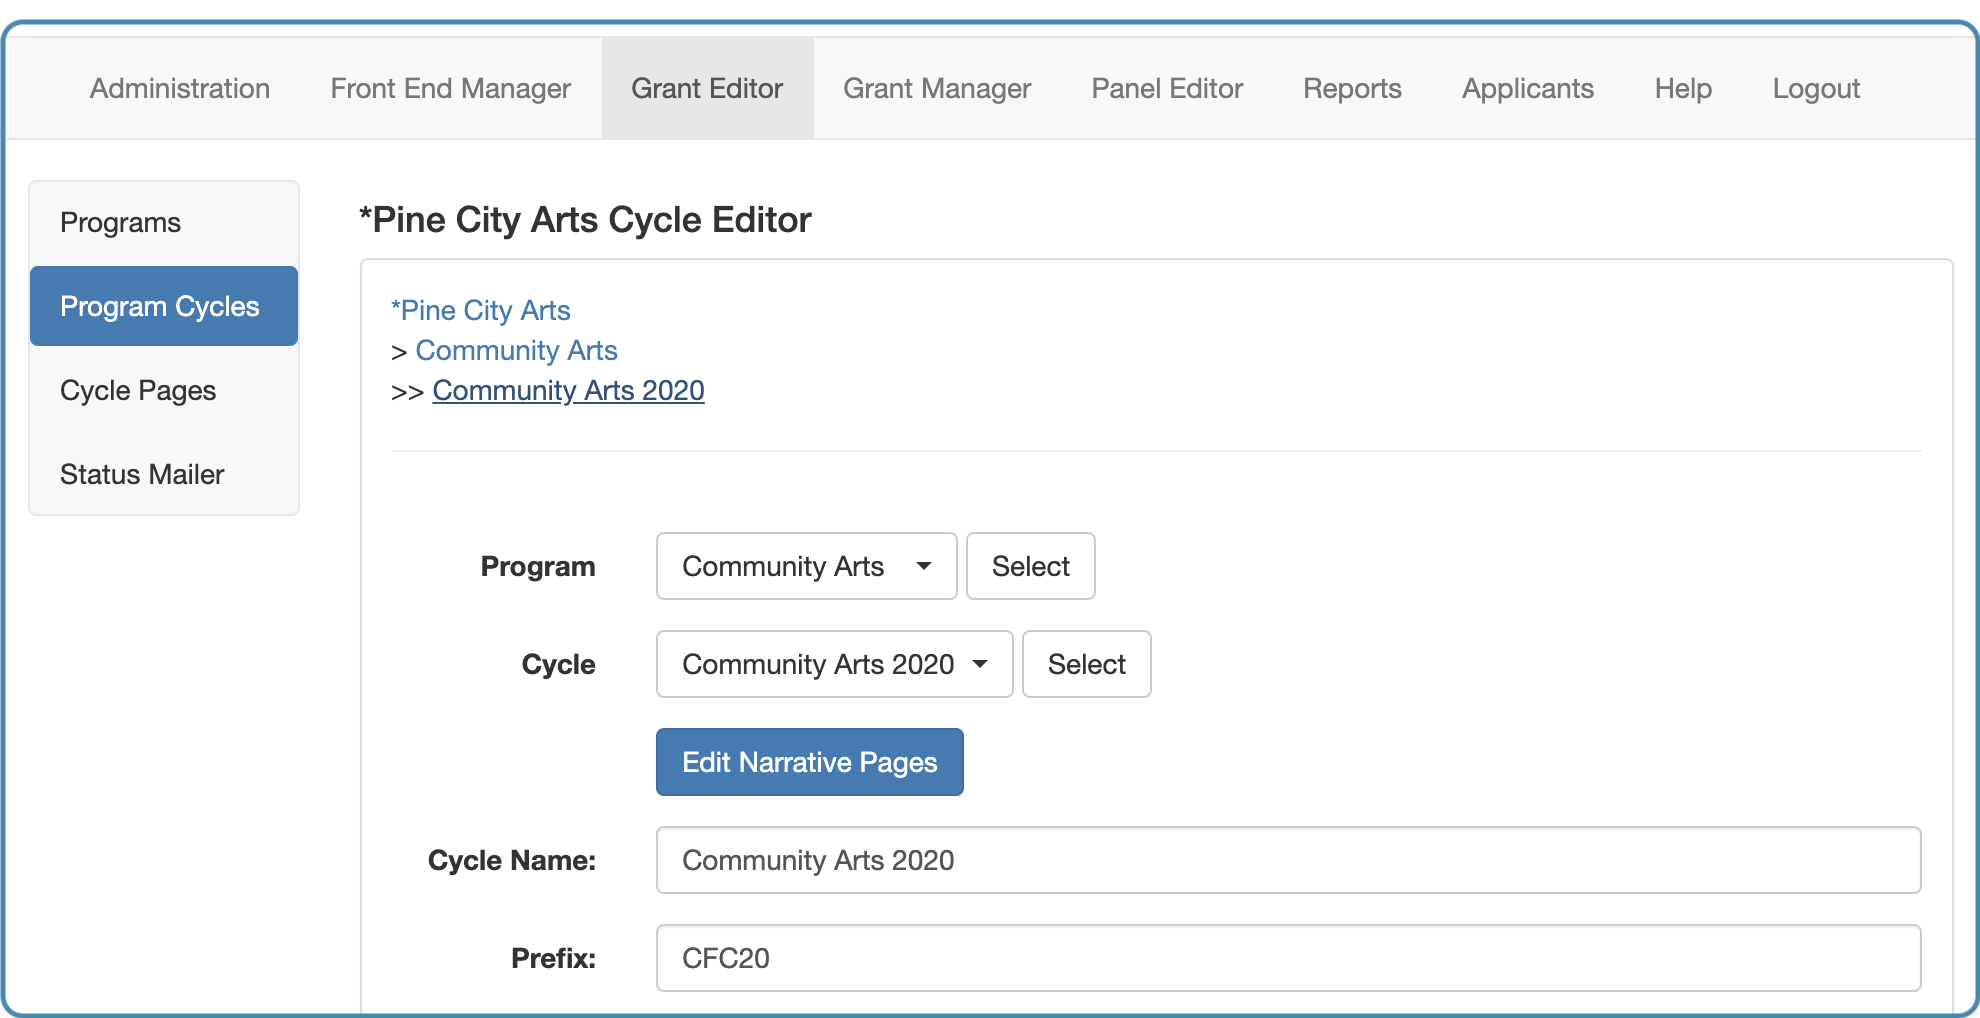Open Status Mailer in the sidebar
Image resolution: width=1980 pixels, height=1018 pixels.
164,474
